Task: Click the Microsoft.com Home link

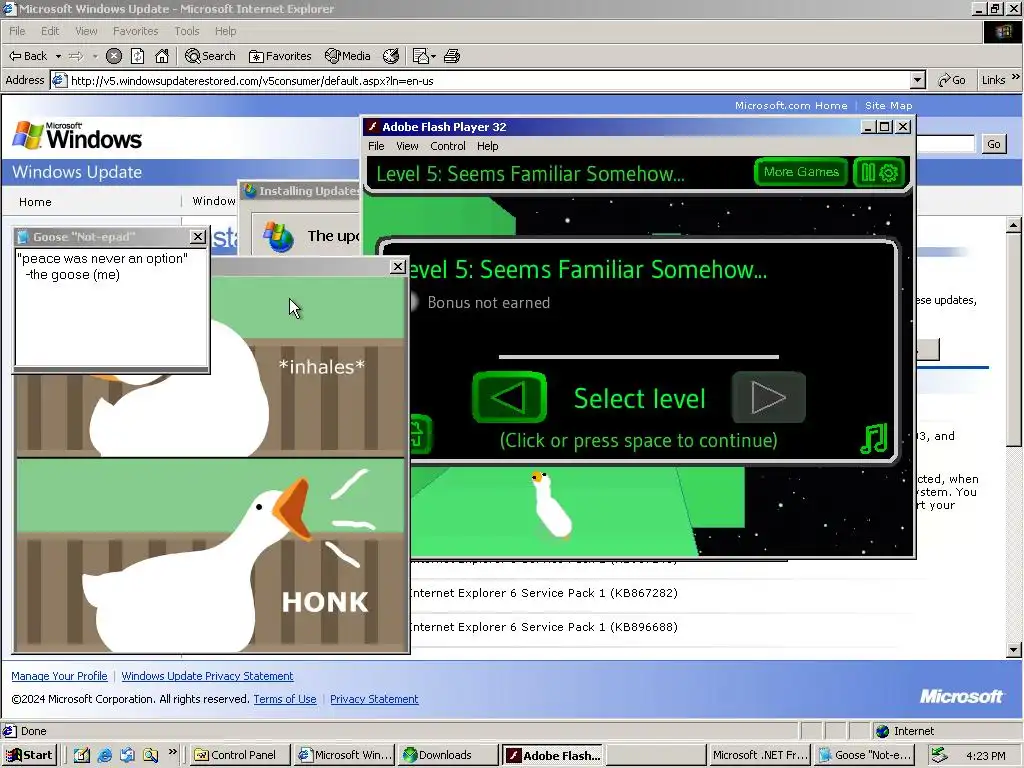Action: coord(791,105)
